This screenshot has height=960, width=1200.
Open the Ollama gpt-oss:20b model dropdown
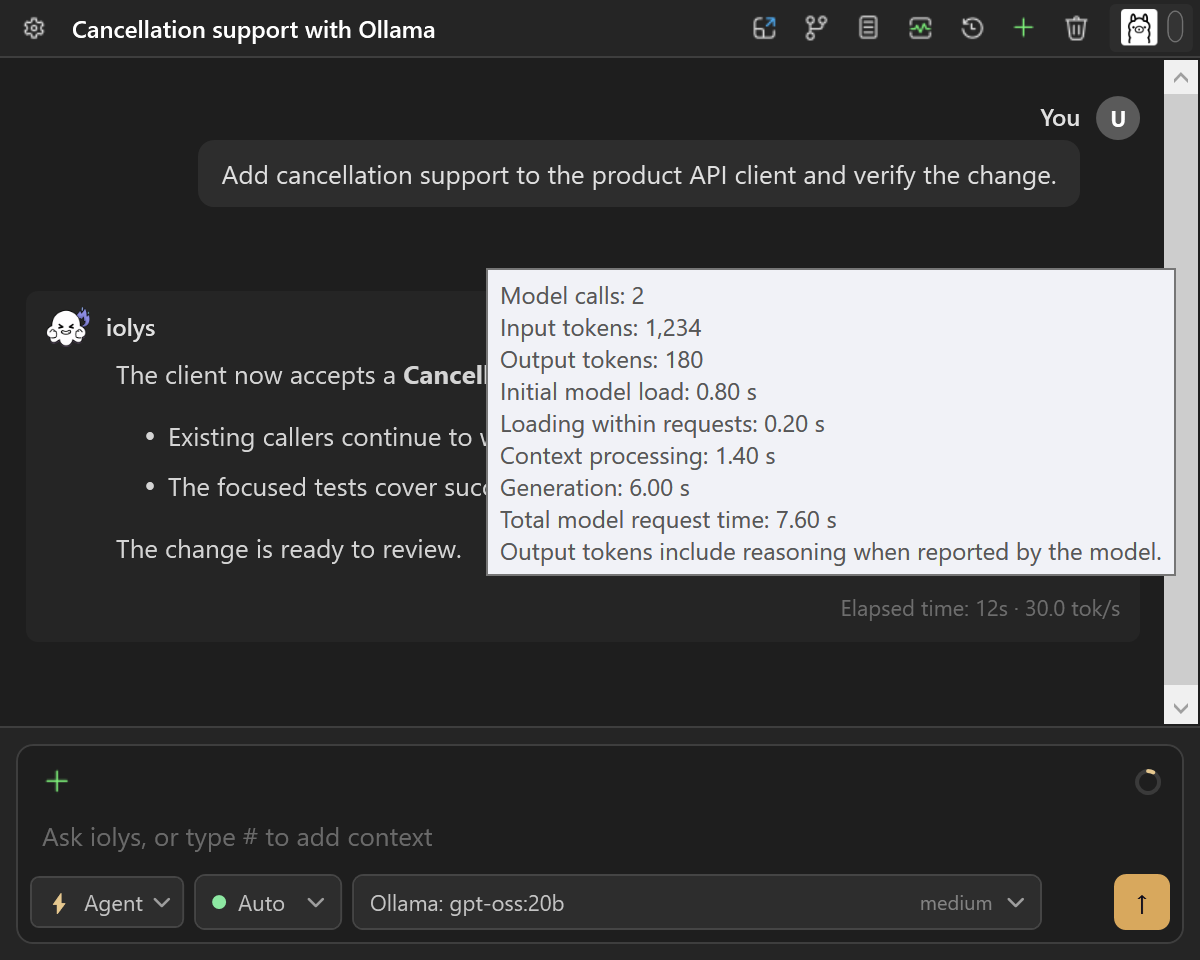coord(697,903)
